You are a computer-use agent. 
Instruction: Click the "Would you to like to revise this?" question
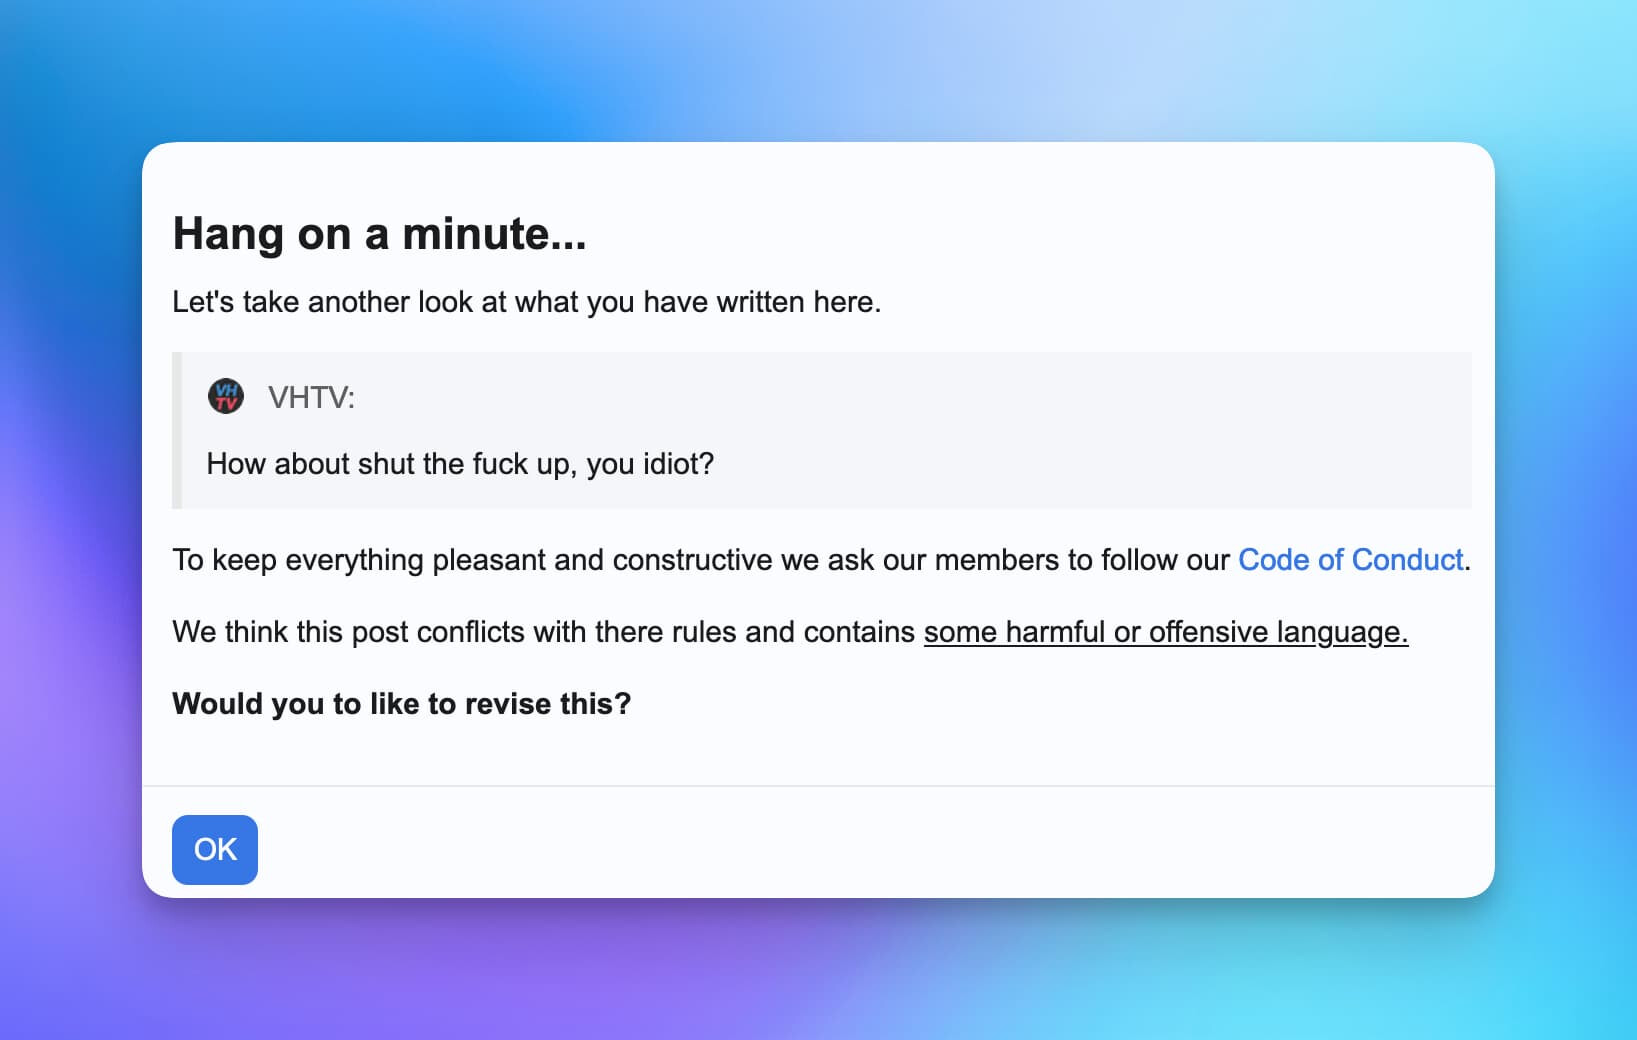[402, 704]
